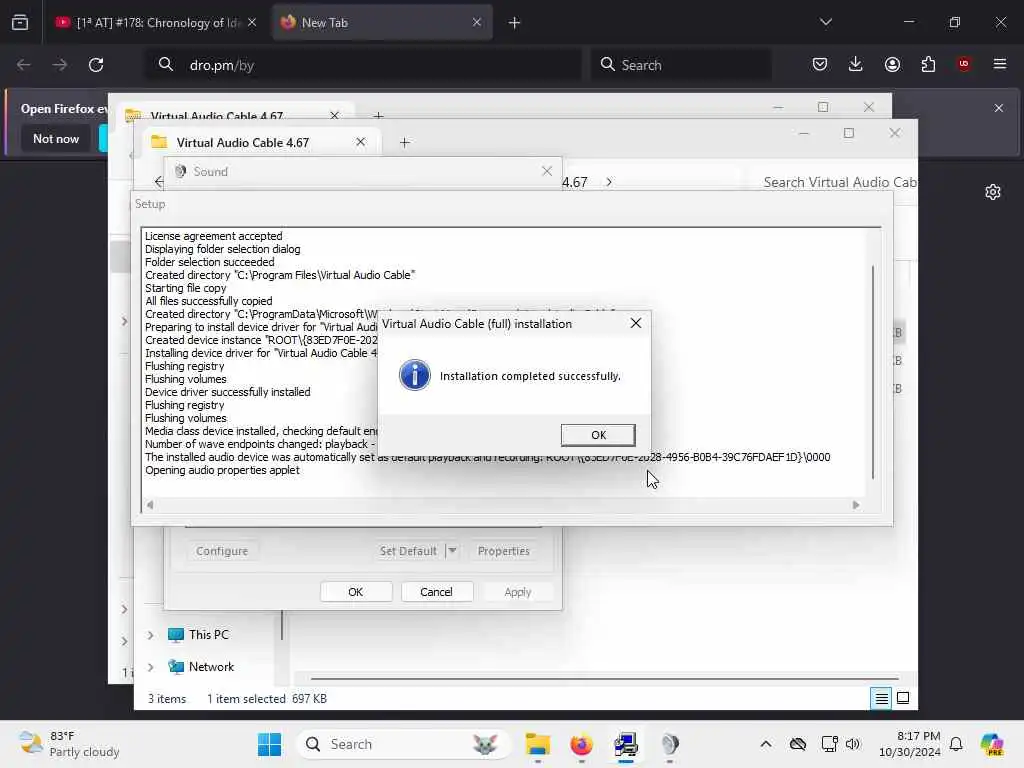Click the cloud sync tray icon
This screenshot has height=768, width=1024.
(797, 744)
